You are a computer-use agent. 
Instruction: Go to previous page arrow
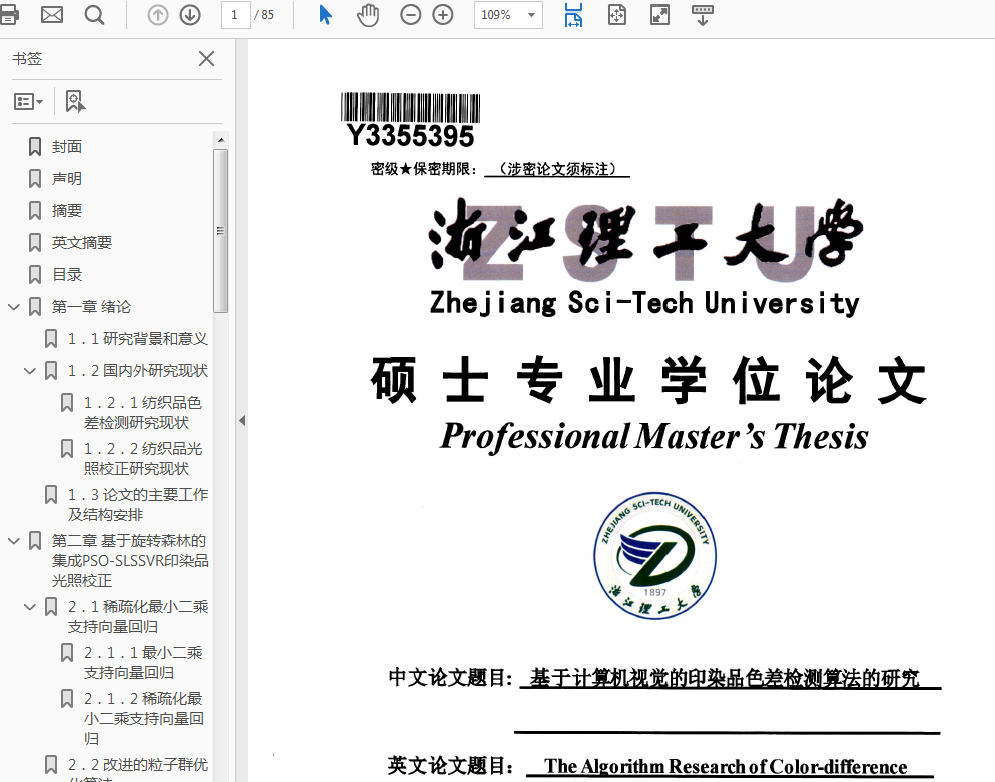coord(157,15)
